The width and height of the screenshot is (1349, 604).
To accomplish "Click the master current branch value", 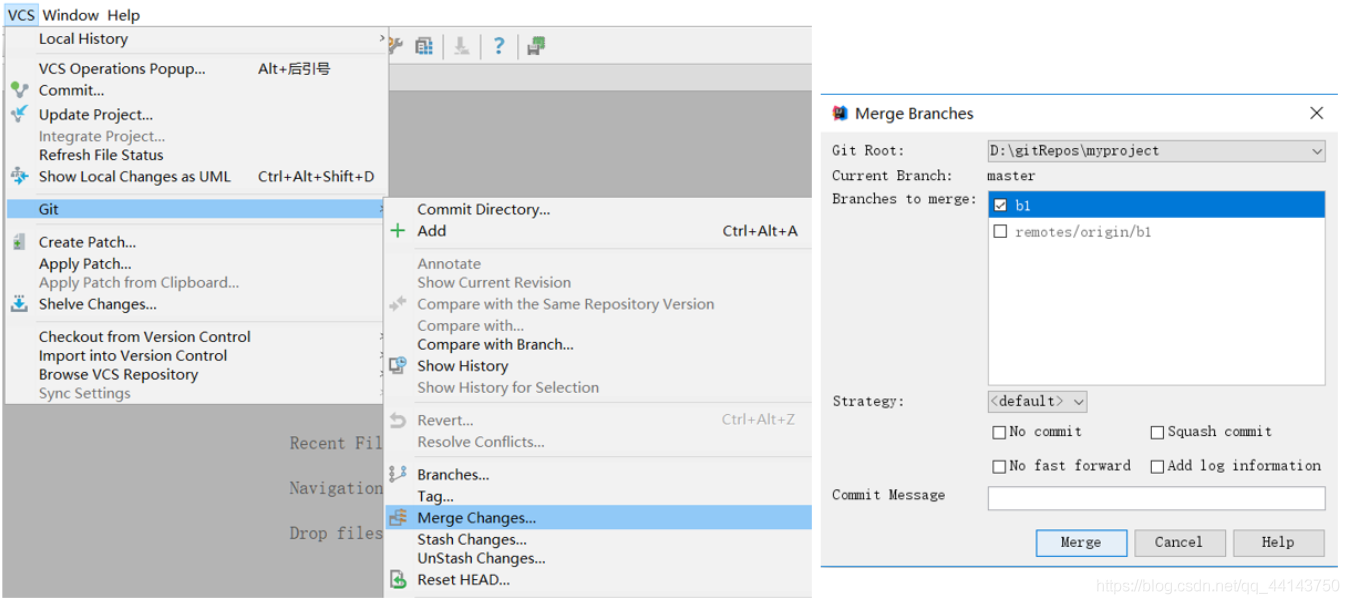I will pos(1011,176).
